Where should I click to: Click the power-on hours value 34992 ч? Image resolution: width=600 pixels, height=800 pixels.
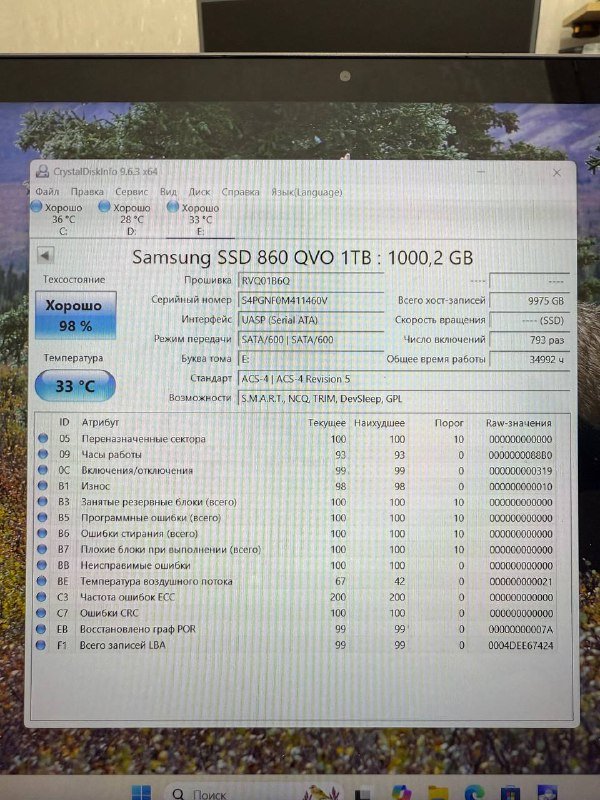529,359
